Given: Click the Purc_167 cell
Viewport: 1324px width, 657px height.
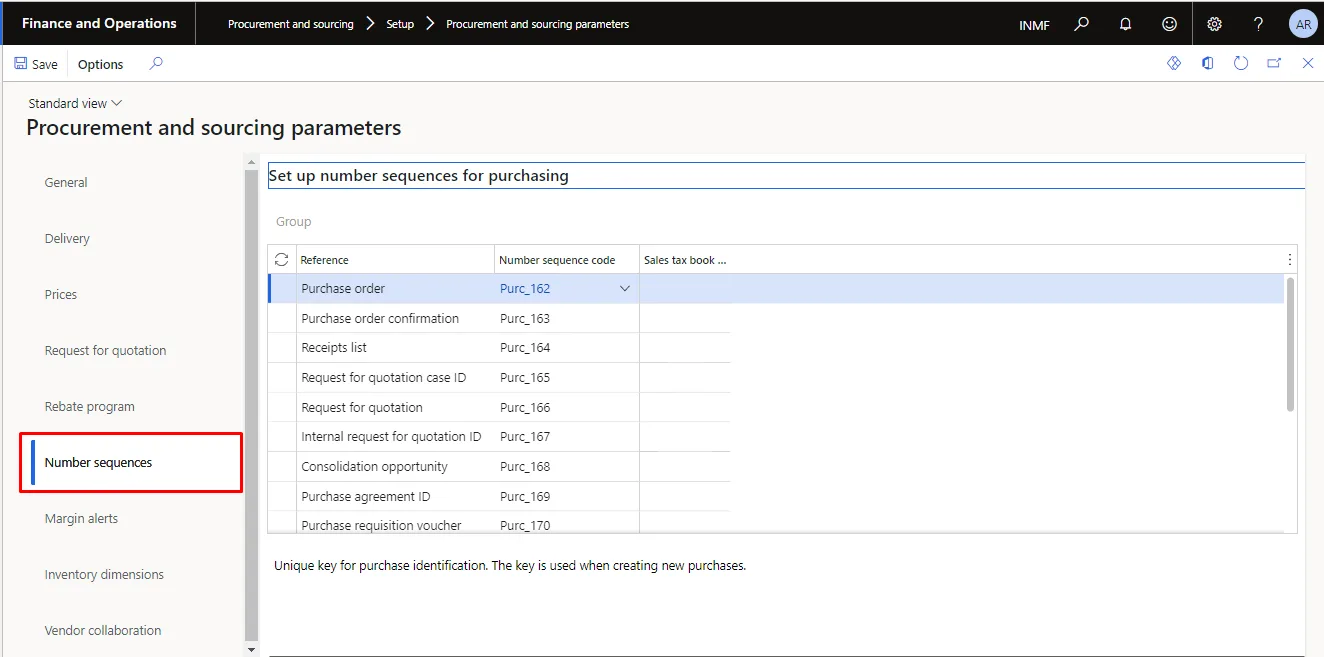Looking at the screenshot, I should point(567,436).
